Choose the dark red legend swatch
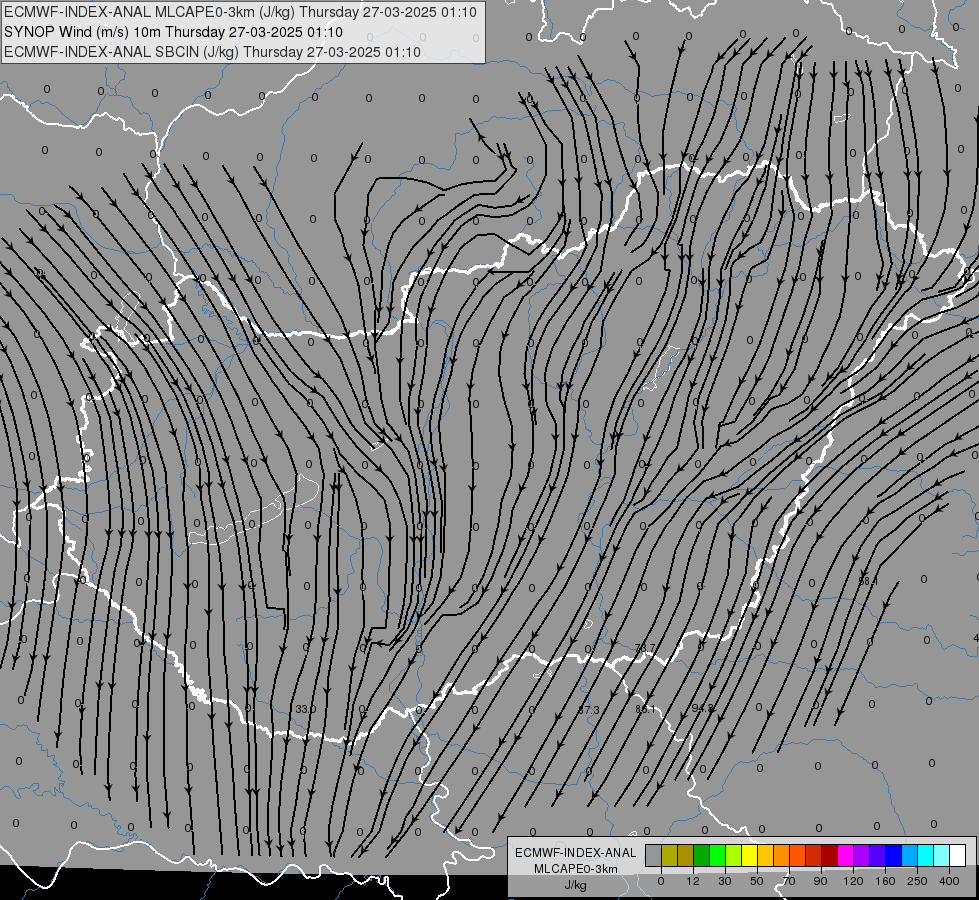This screenshot has height=900, width=979. [x=830, y=855]
